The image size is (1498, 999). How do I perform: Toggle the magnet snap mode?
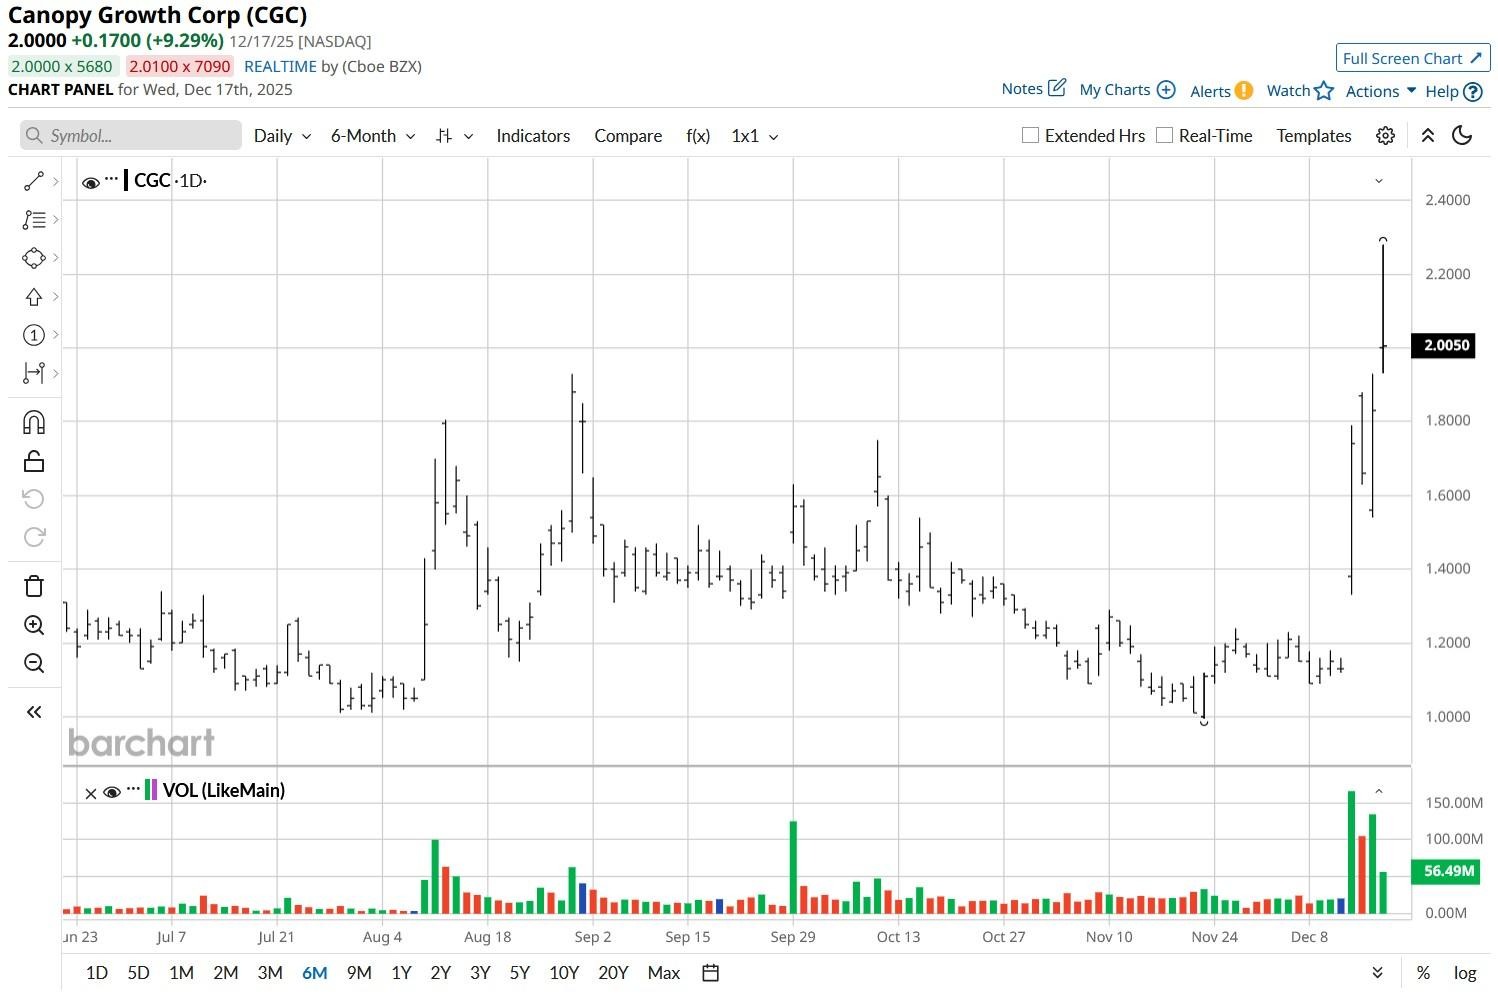pos(34,422)
